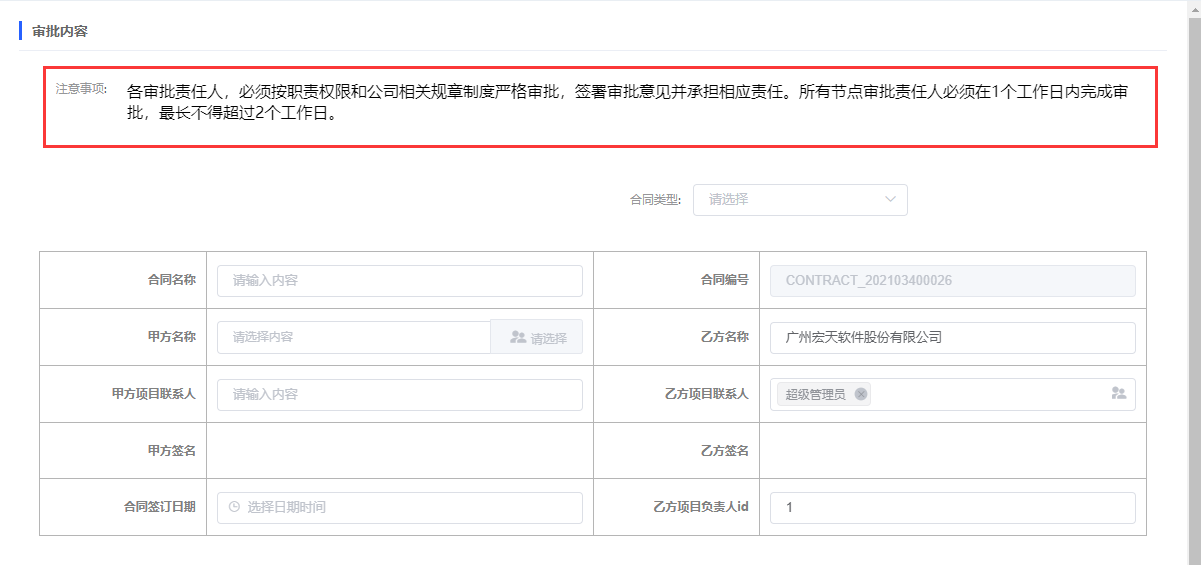The height and width of the screenshot is (565, 1201).
Task: Click the 甲方签名 label cell
Action: point(123,451)
